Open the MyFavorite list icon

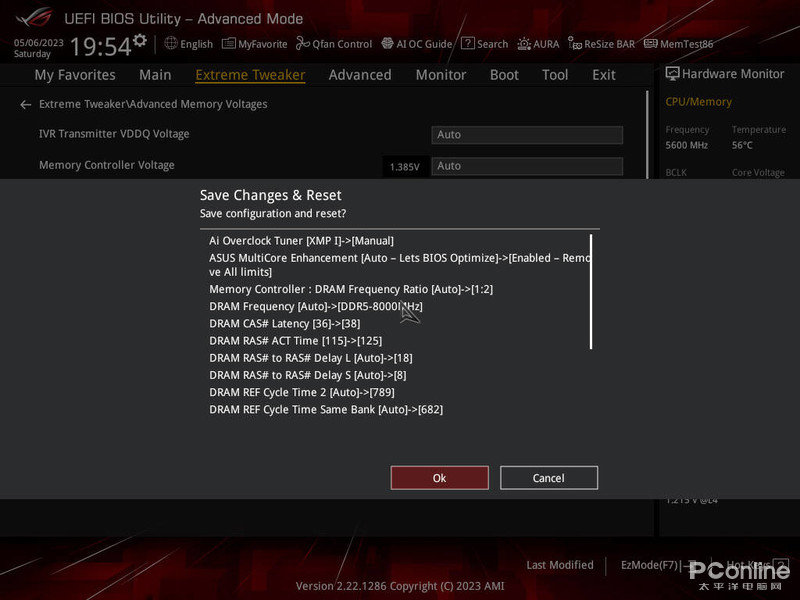[229, 44]
